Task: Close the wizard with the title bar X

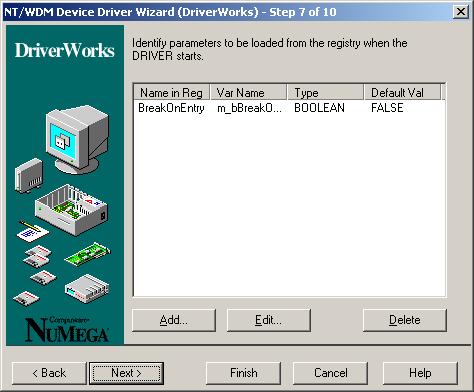Action: point(461,12)
